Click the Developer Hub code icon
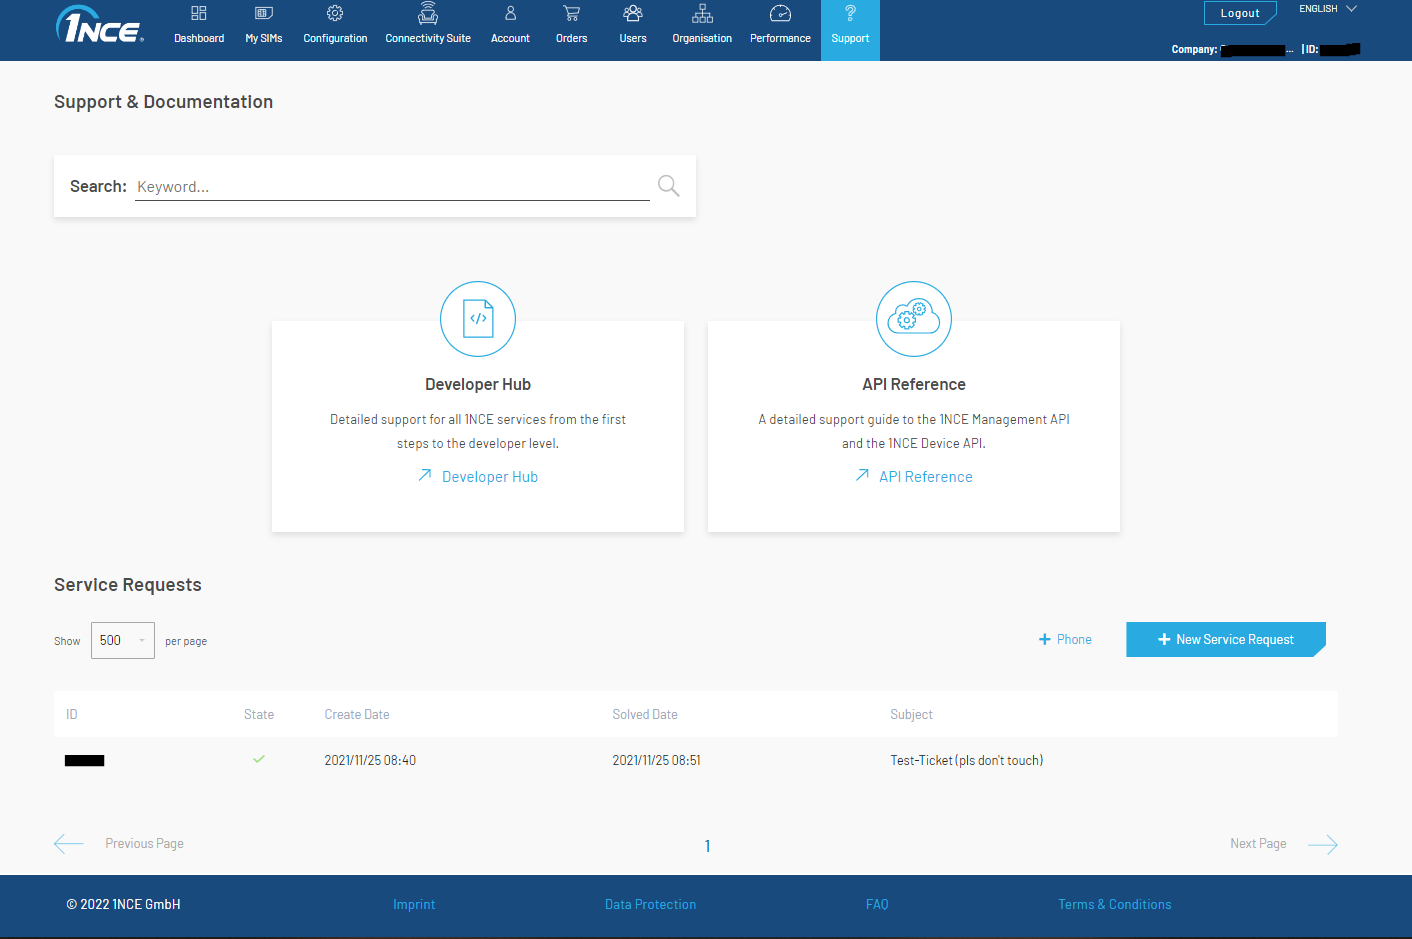This screenshot has height=939, width=1412. (x=478, y=319)
